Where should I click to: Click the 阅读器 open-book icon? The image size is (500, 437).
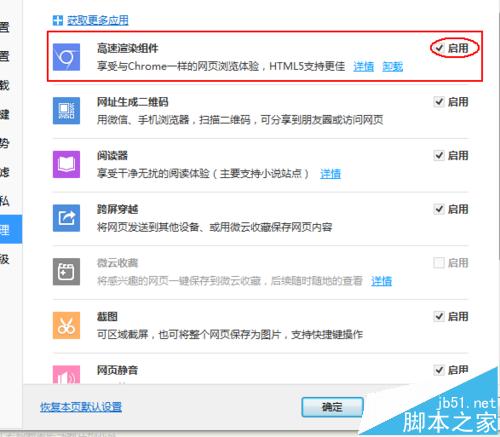pyautogui.click(x=66, y=164)
